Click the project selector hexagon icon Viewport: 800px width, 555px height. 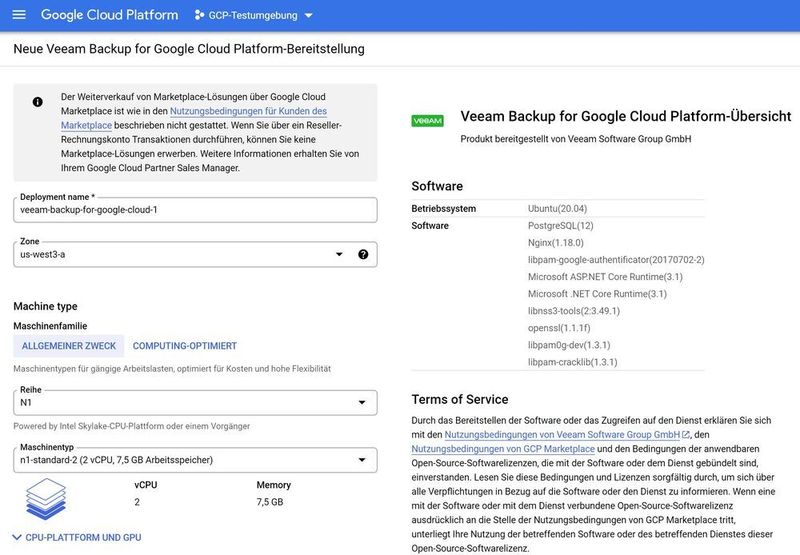tap(199, 15)
